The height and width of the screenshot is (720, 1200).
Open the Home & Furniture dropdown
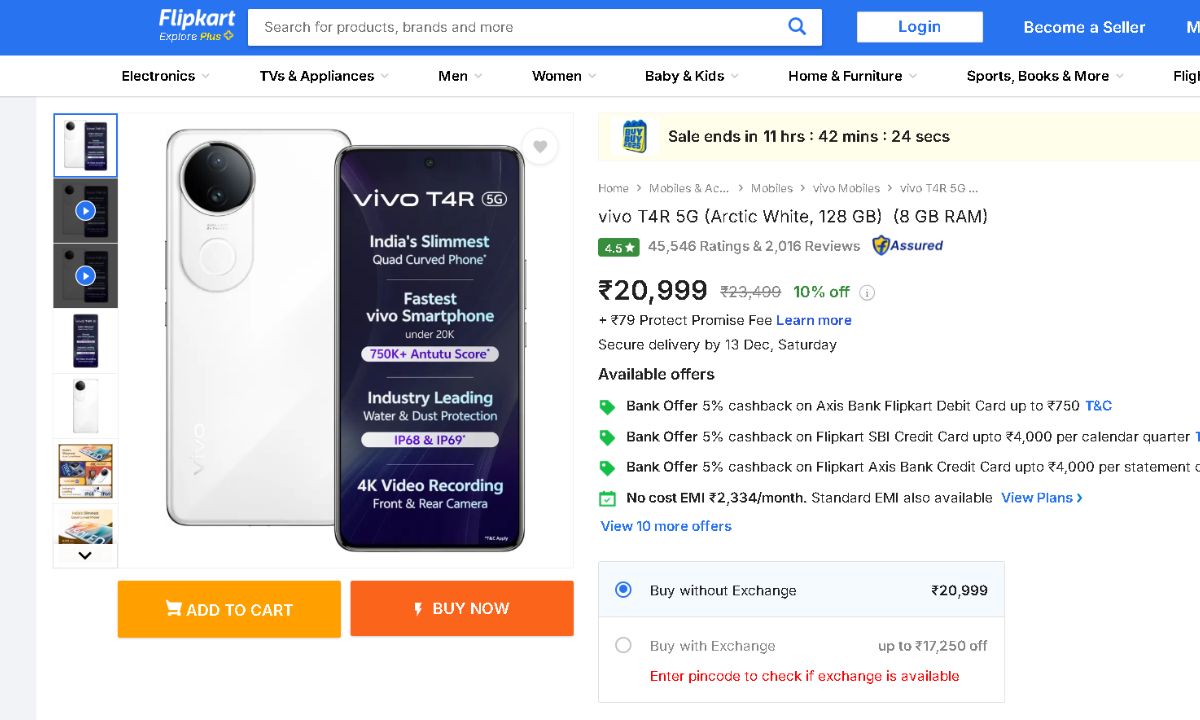(x=852, y=76)
